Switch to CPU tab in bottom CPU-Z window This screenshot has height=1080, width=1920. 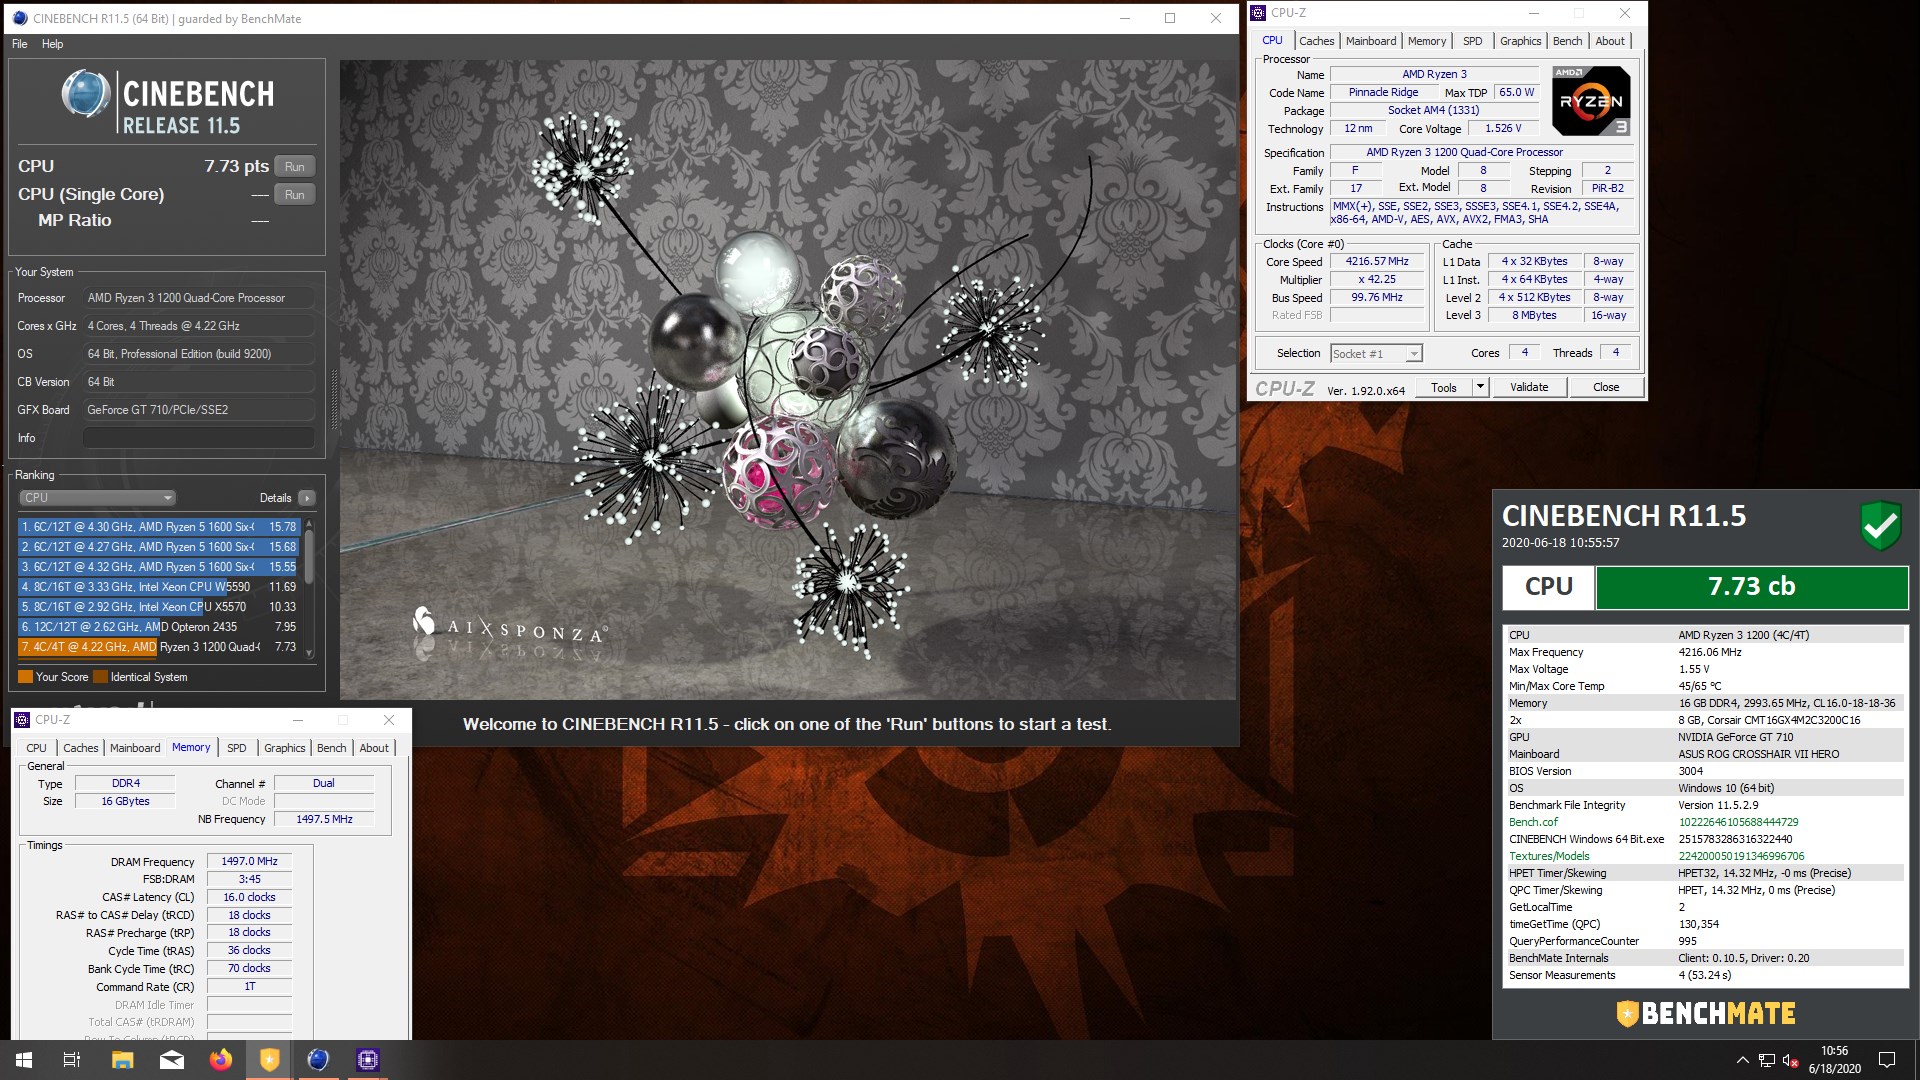[x=36, y=748]
